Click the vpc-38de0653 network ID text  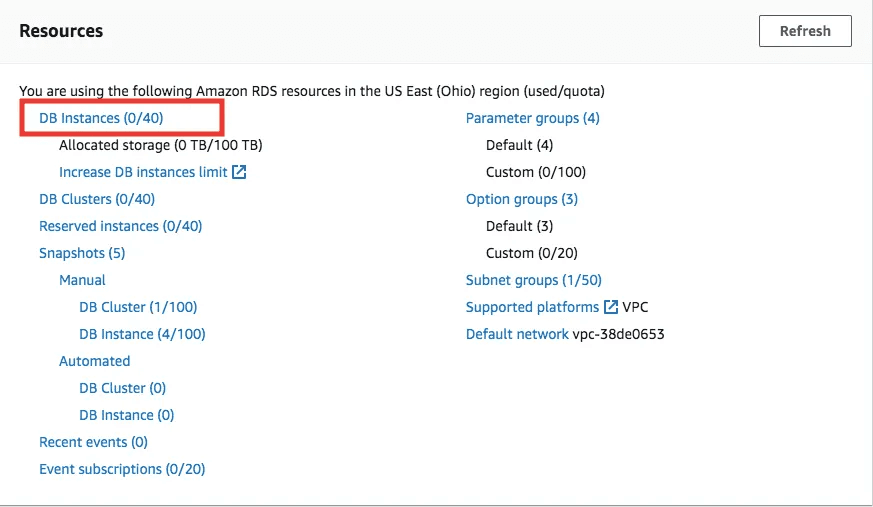click(x=619, y=334)
